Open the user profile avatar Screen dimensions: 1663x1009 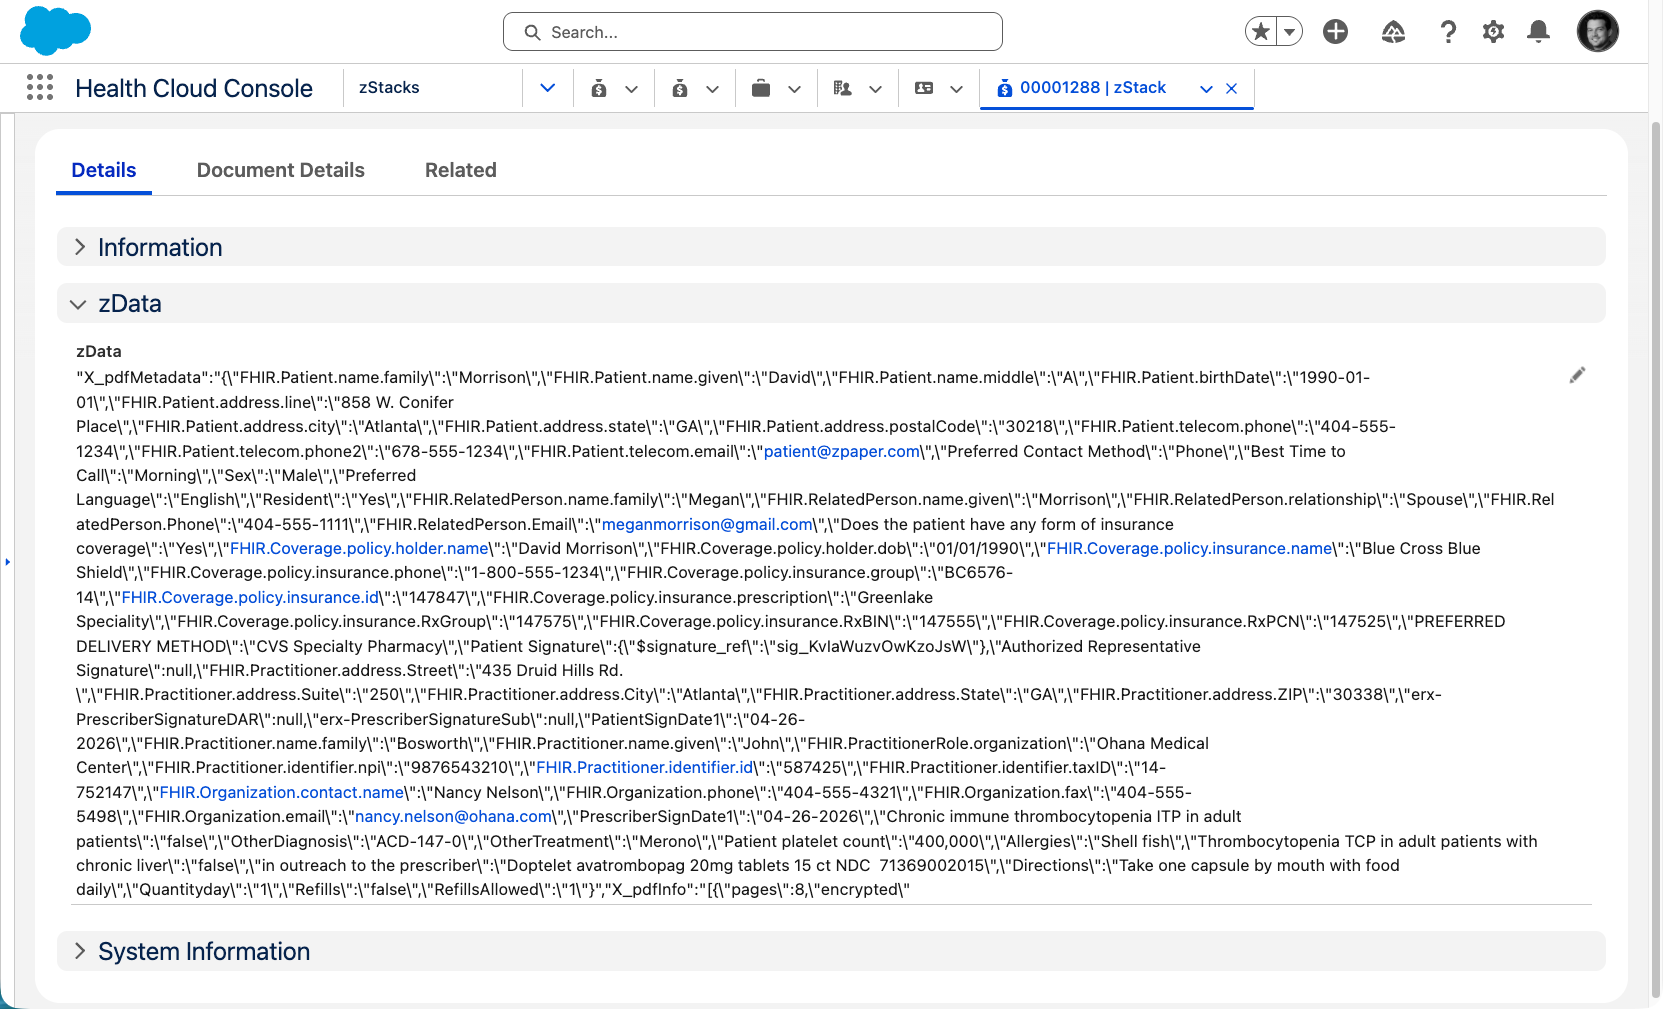(1598, 31)
